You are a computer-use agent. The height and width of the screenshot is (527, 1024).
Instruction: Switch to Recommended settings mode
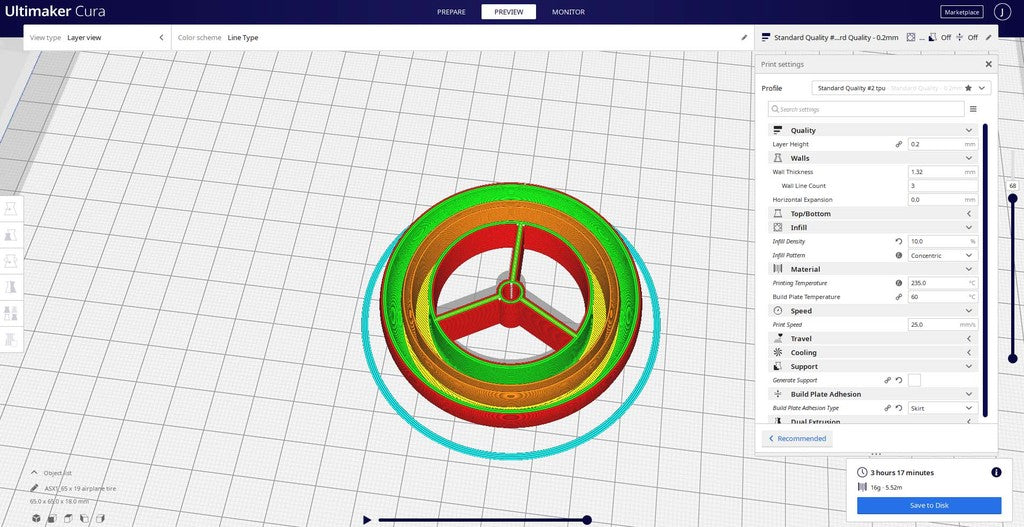point(797,438)
